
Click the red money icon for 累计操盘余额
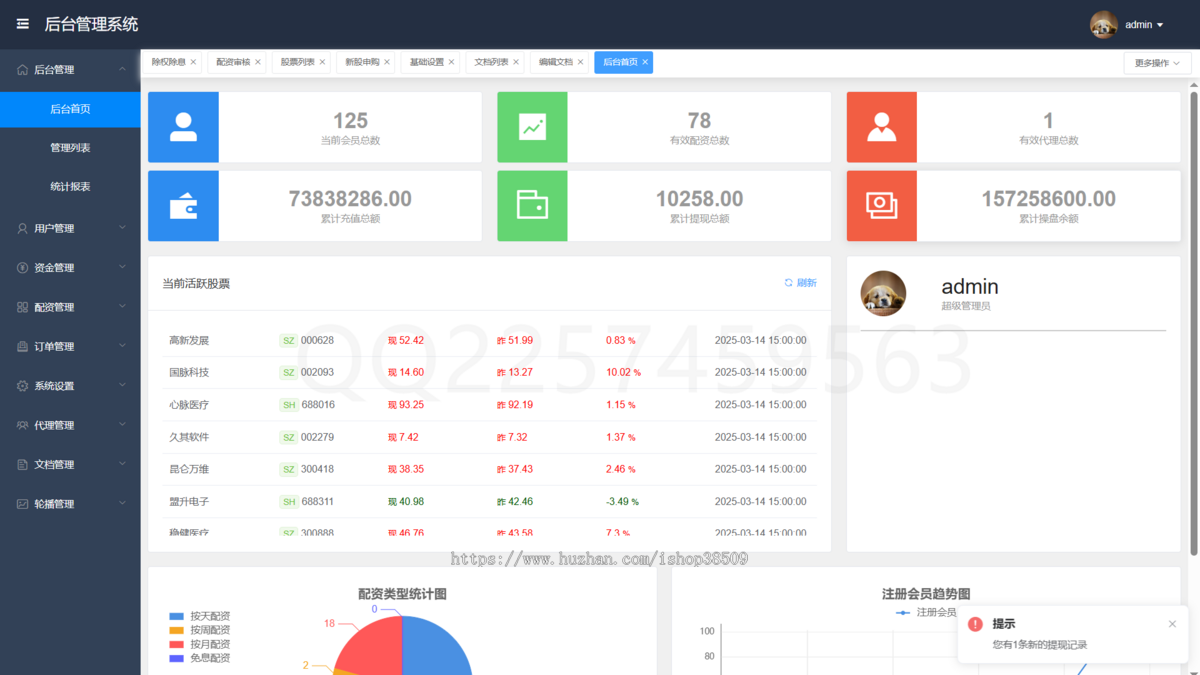(x=881, y=205)
